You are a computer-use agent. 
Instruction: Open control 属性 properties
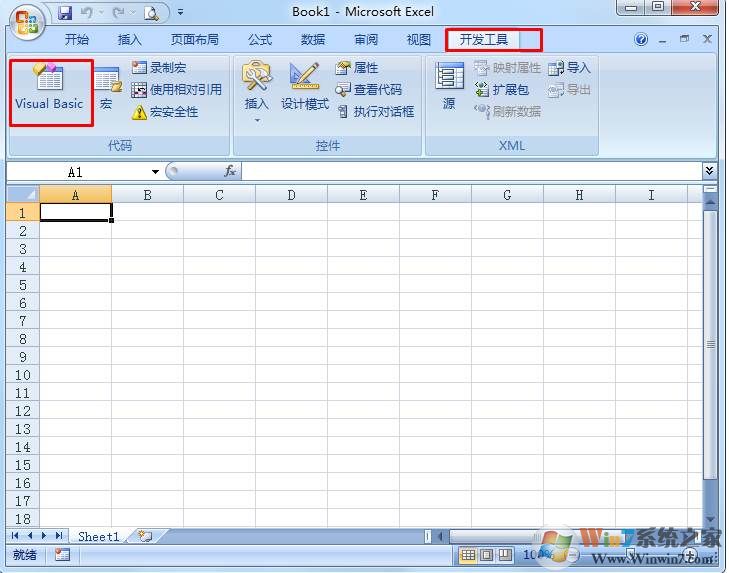(x=357, y=68)
